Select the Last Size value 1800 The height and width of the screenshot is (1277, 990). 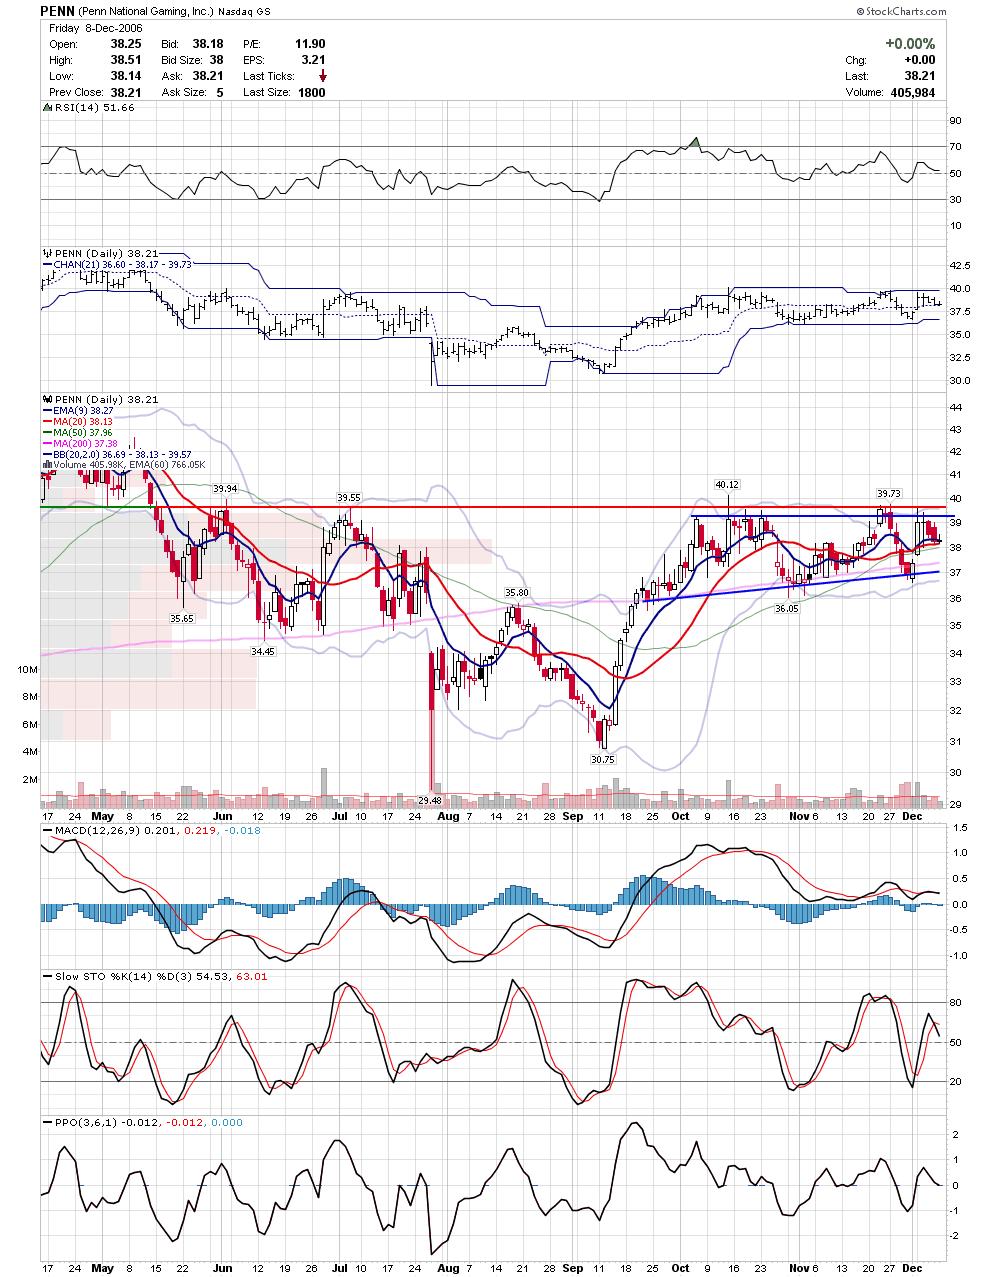click(311, 92)
